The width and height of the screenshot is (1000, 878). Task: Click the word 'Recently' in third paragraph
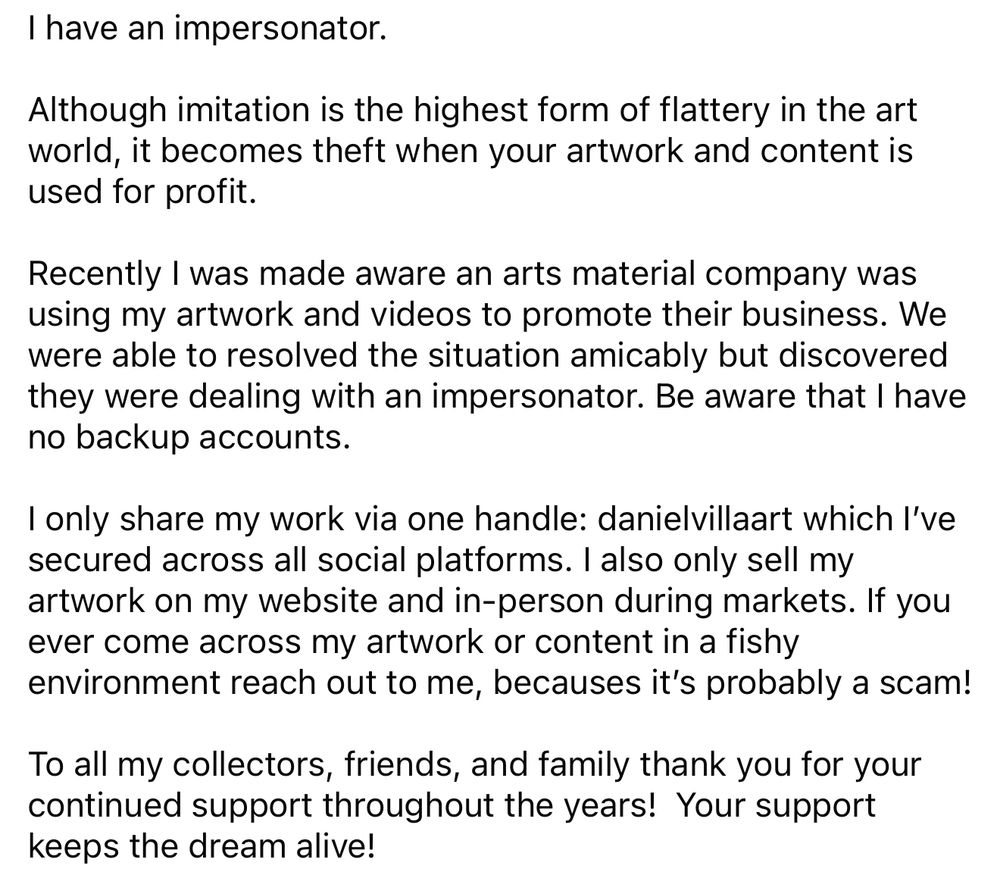[x=94, y=274]
